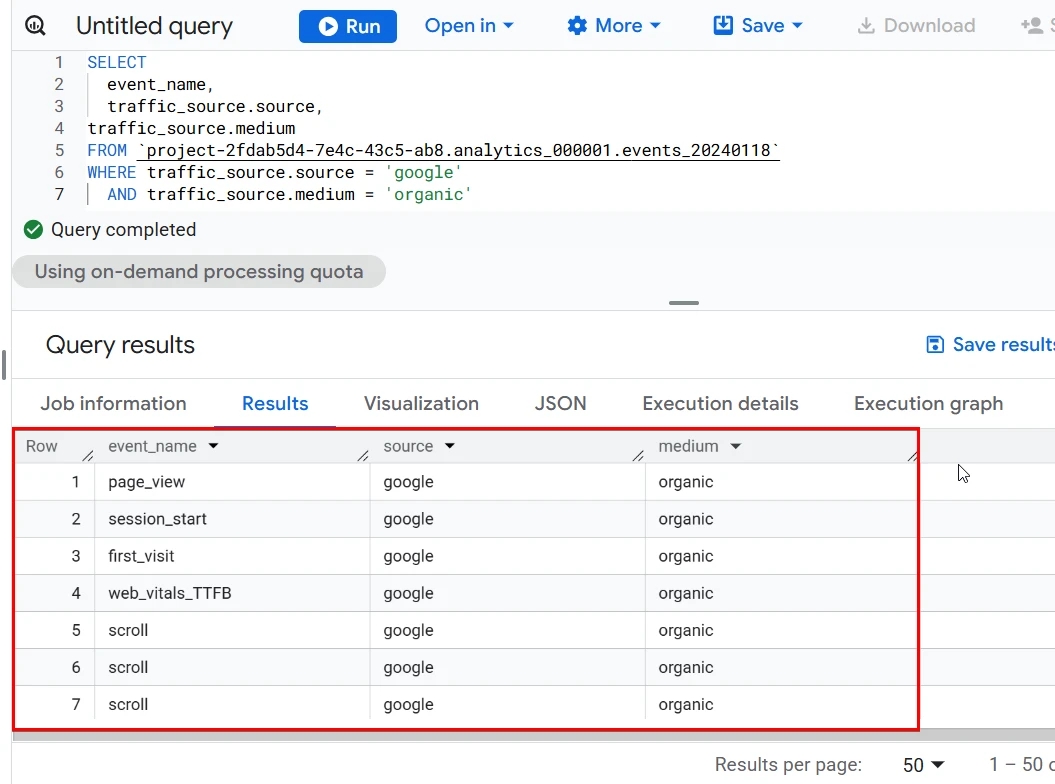Open the medium column menu arrow
1055x784 pixels.
coord(735,446)
